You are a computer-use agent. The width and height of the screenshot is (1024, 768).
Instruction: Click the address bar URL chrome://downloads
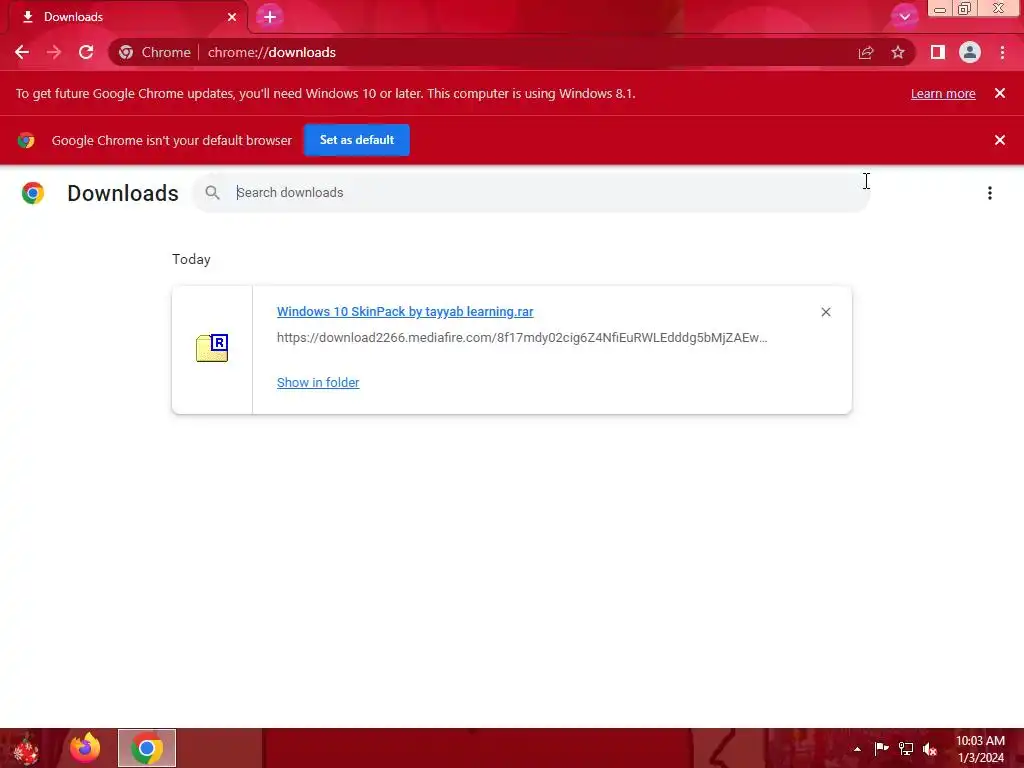point(272,52)
